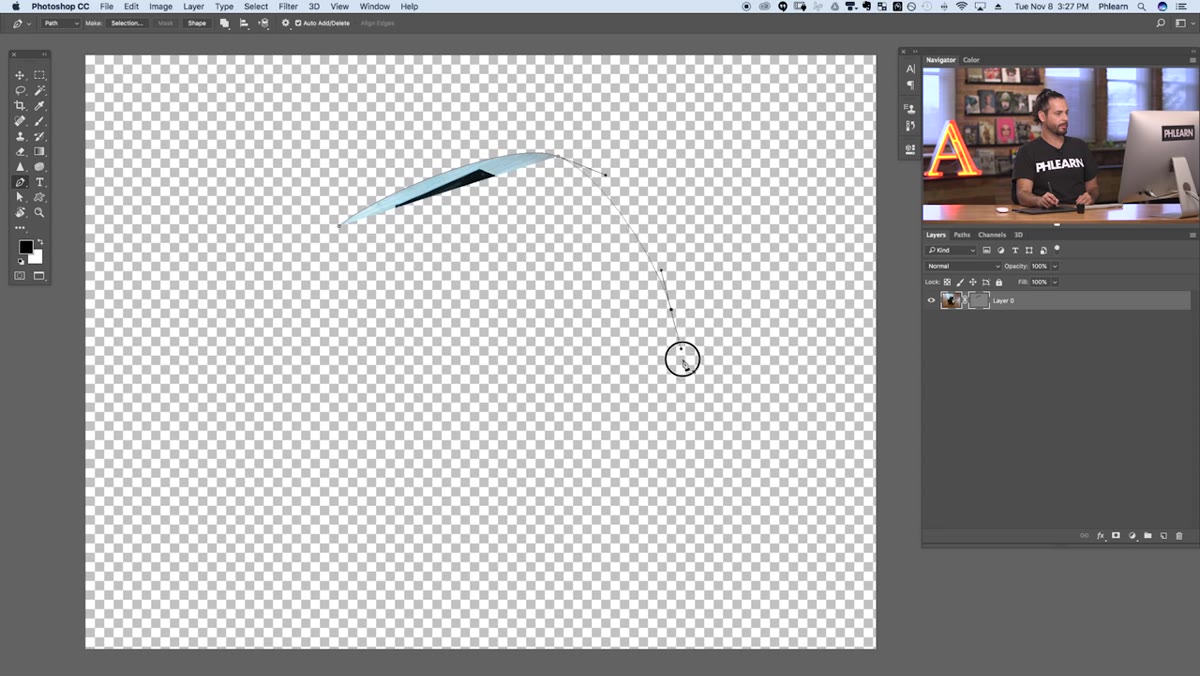
Task: Open the Layer menu
Action: tap(193, 6)
